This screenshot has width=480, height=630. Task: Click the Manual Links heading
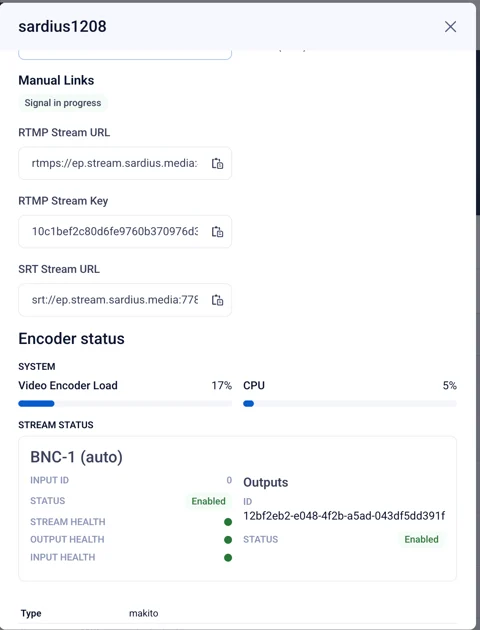click(56, 80)
